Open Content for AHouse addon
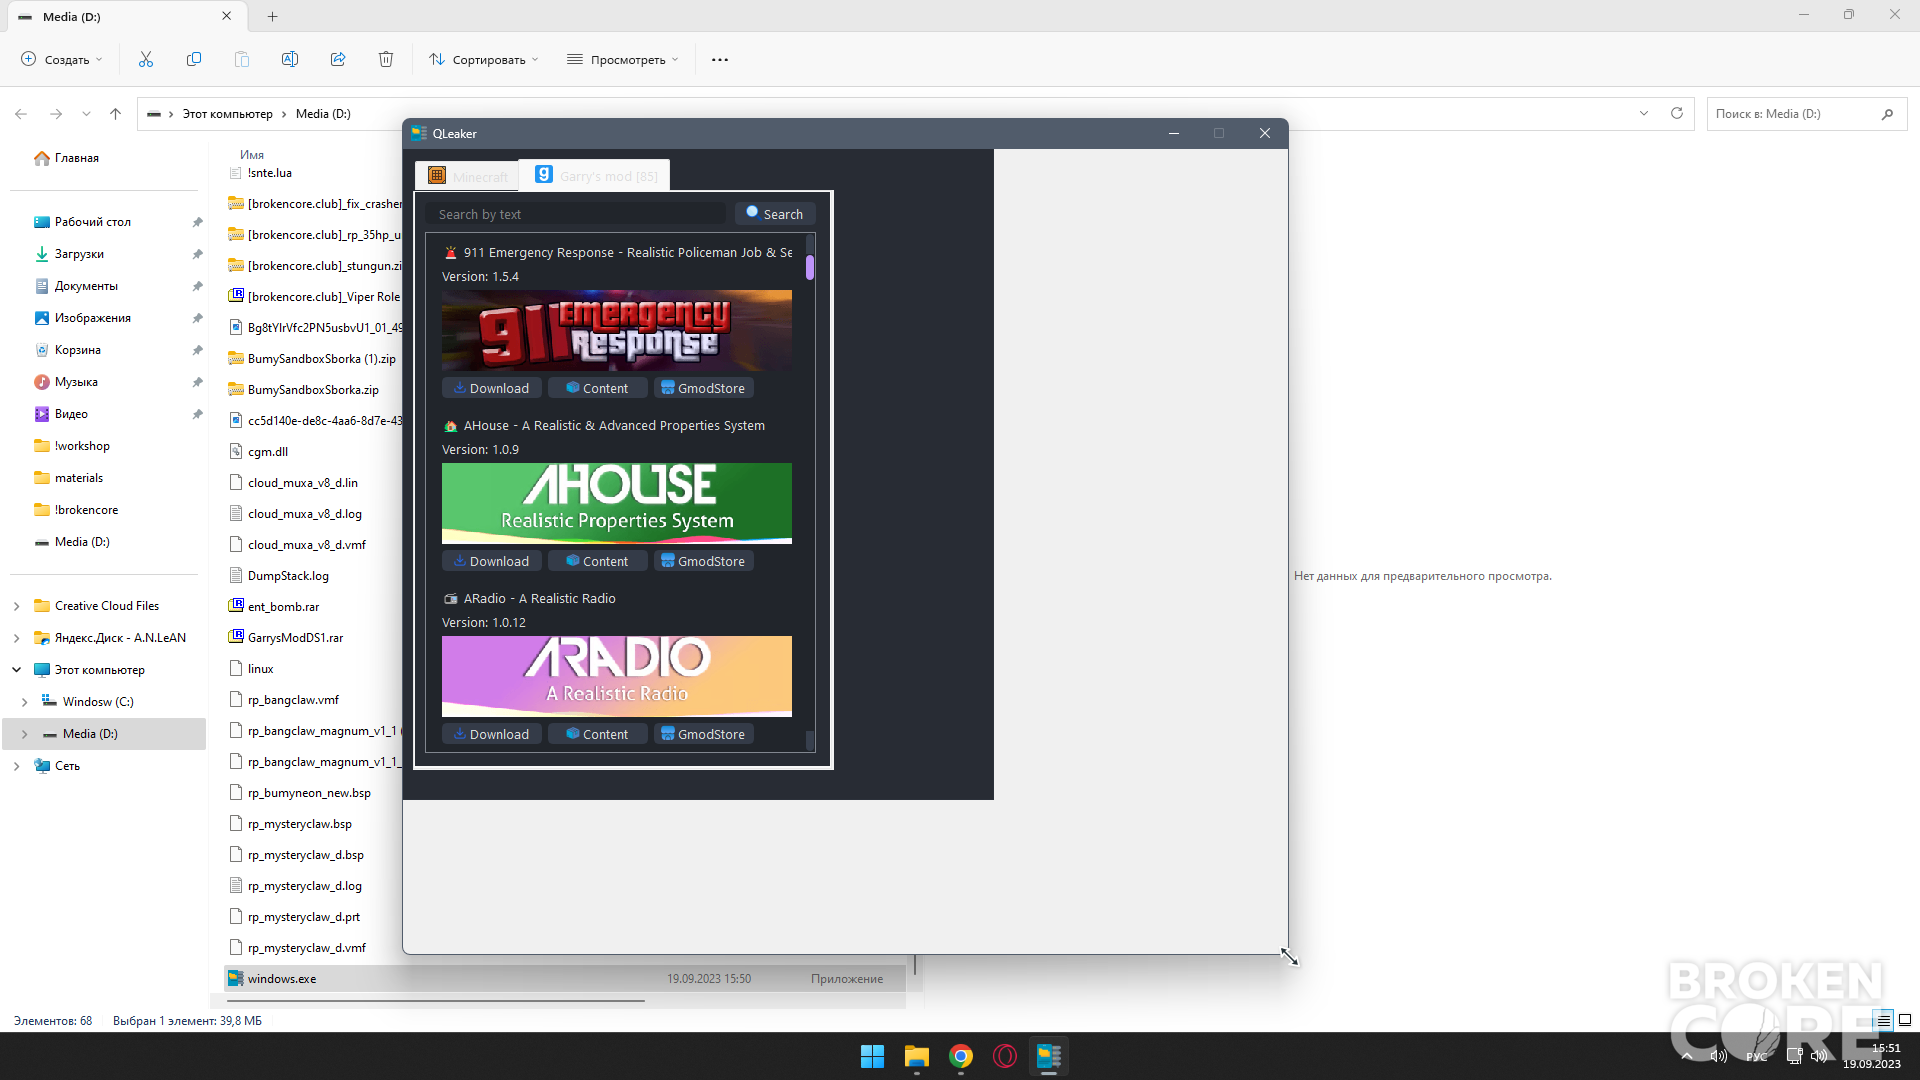The image size is (1920, 1080). click(x=598, y=561)
